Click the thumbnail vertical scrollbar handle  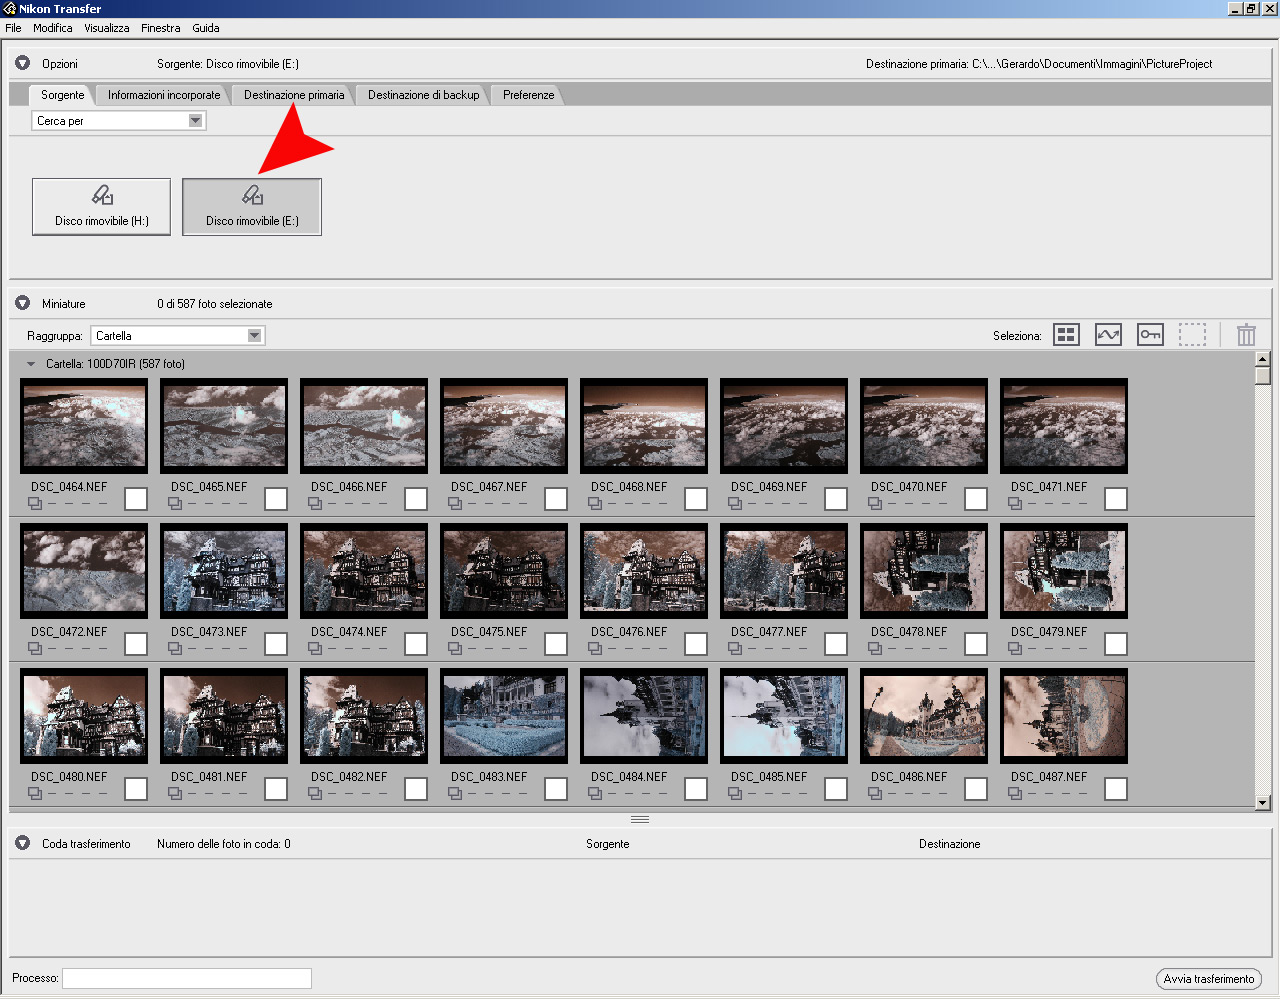tap(1263, 376)
